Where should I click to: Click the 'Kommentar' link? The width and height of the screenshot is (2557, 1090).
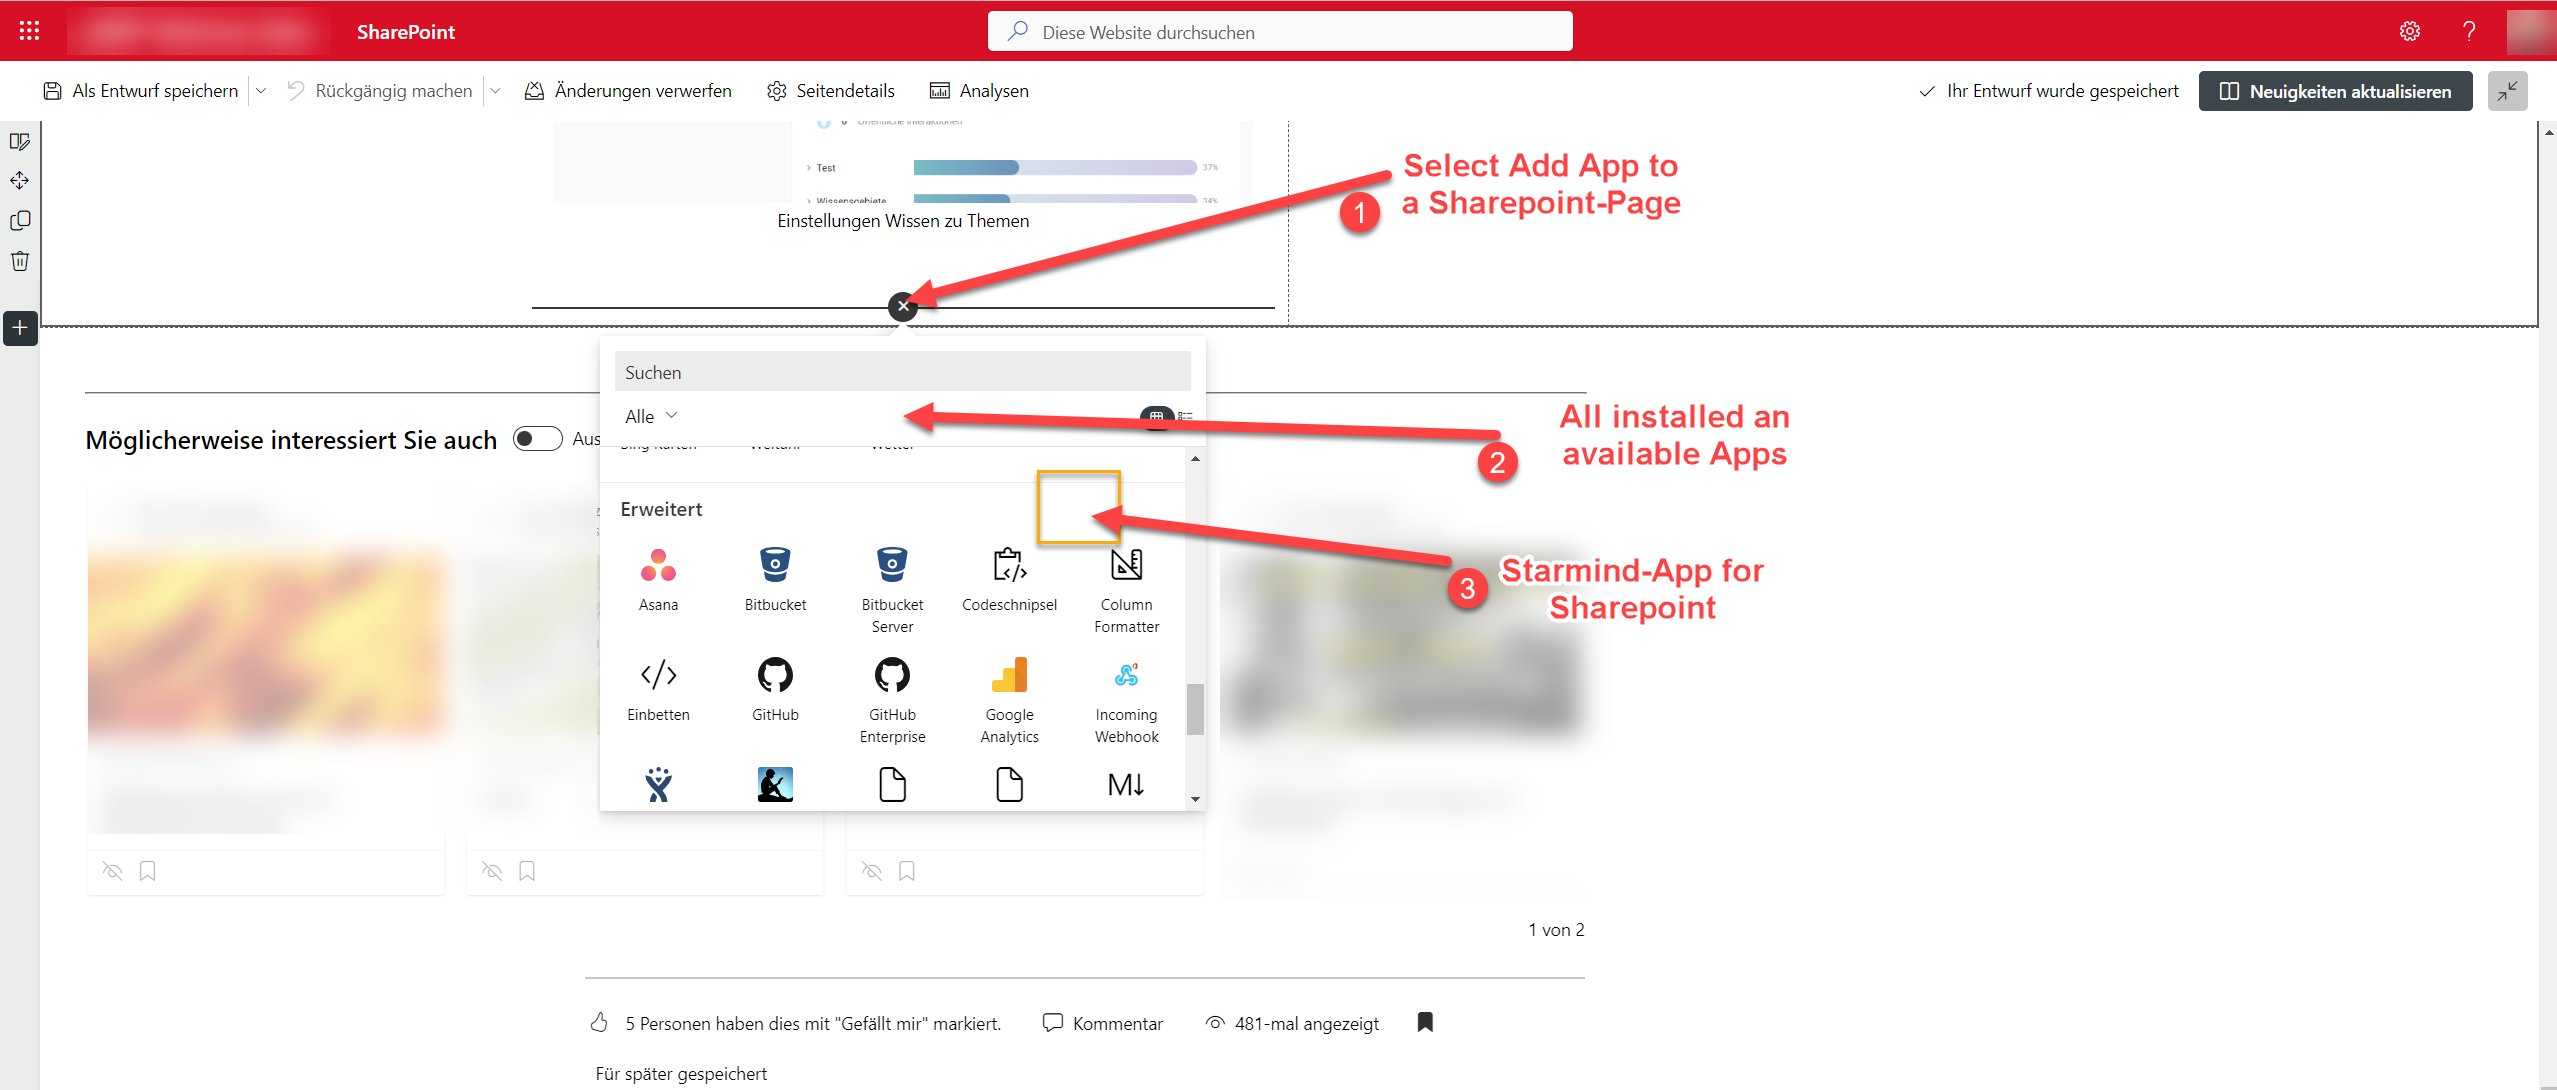(x=1103, y=1023)
